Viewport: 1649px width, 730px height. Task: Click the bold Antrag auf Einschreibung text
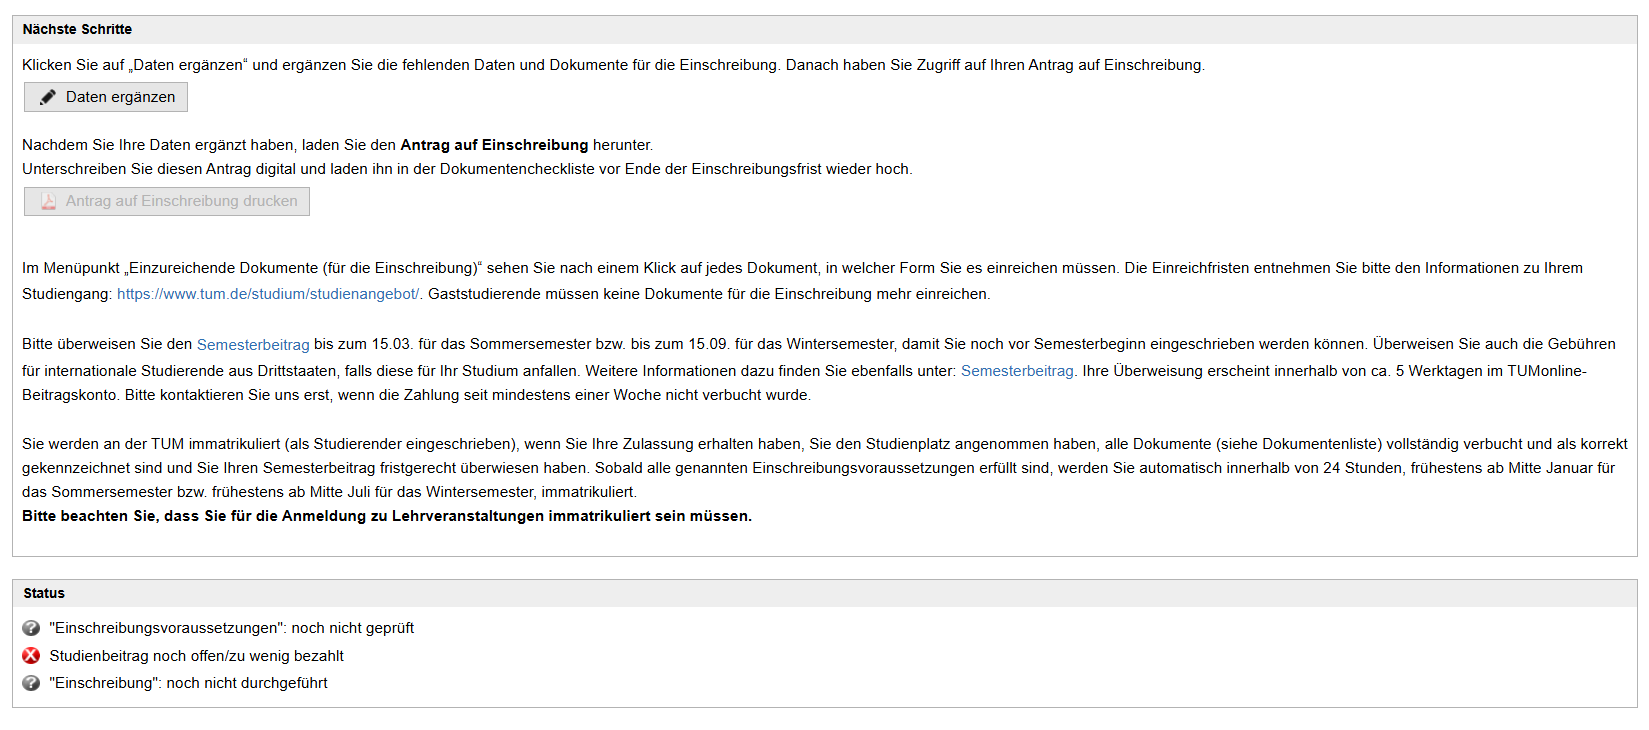tap(494, 145)
